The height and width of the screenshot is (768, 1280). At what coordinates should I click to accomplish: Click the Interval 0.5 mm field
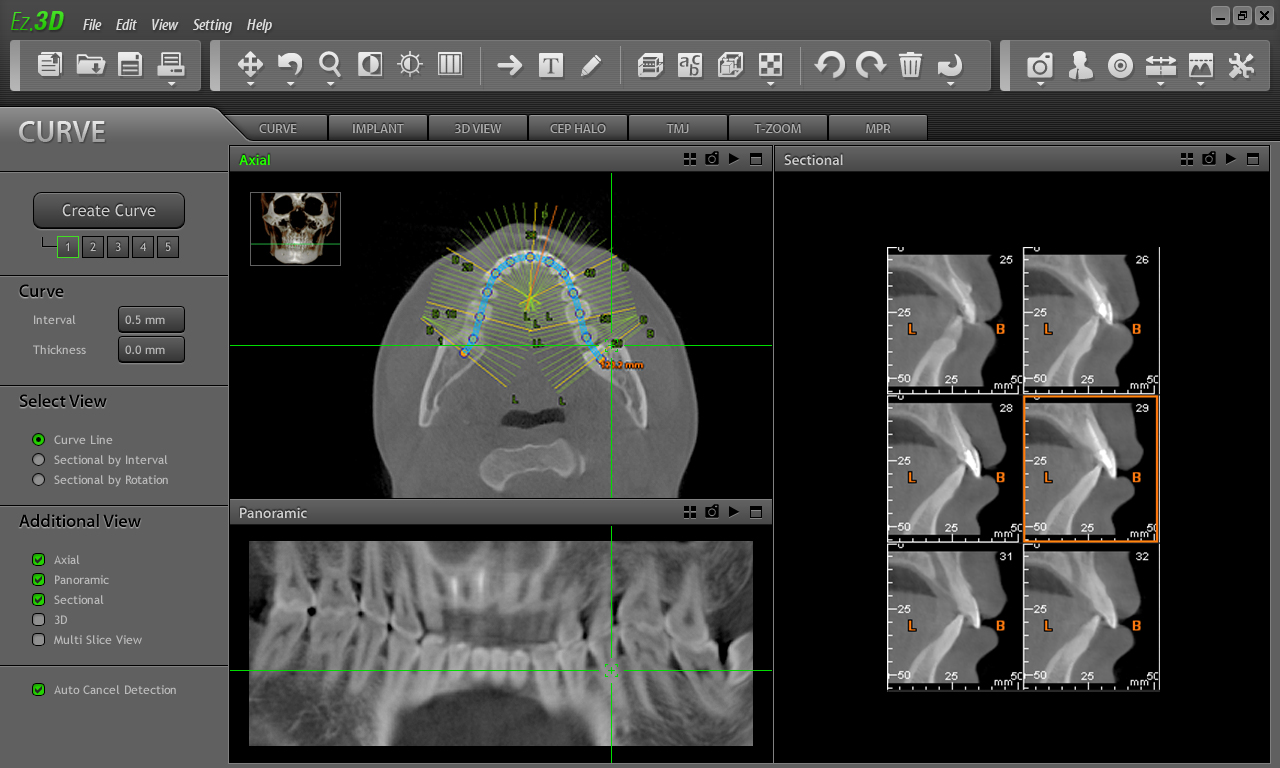click(151, 320)
